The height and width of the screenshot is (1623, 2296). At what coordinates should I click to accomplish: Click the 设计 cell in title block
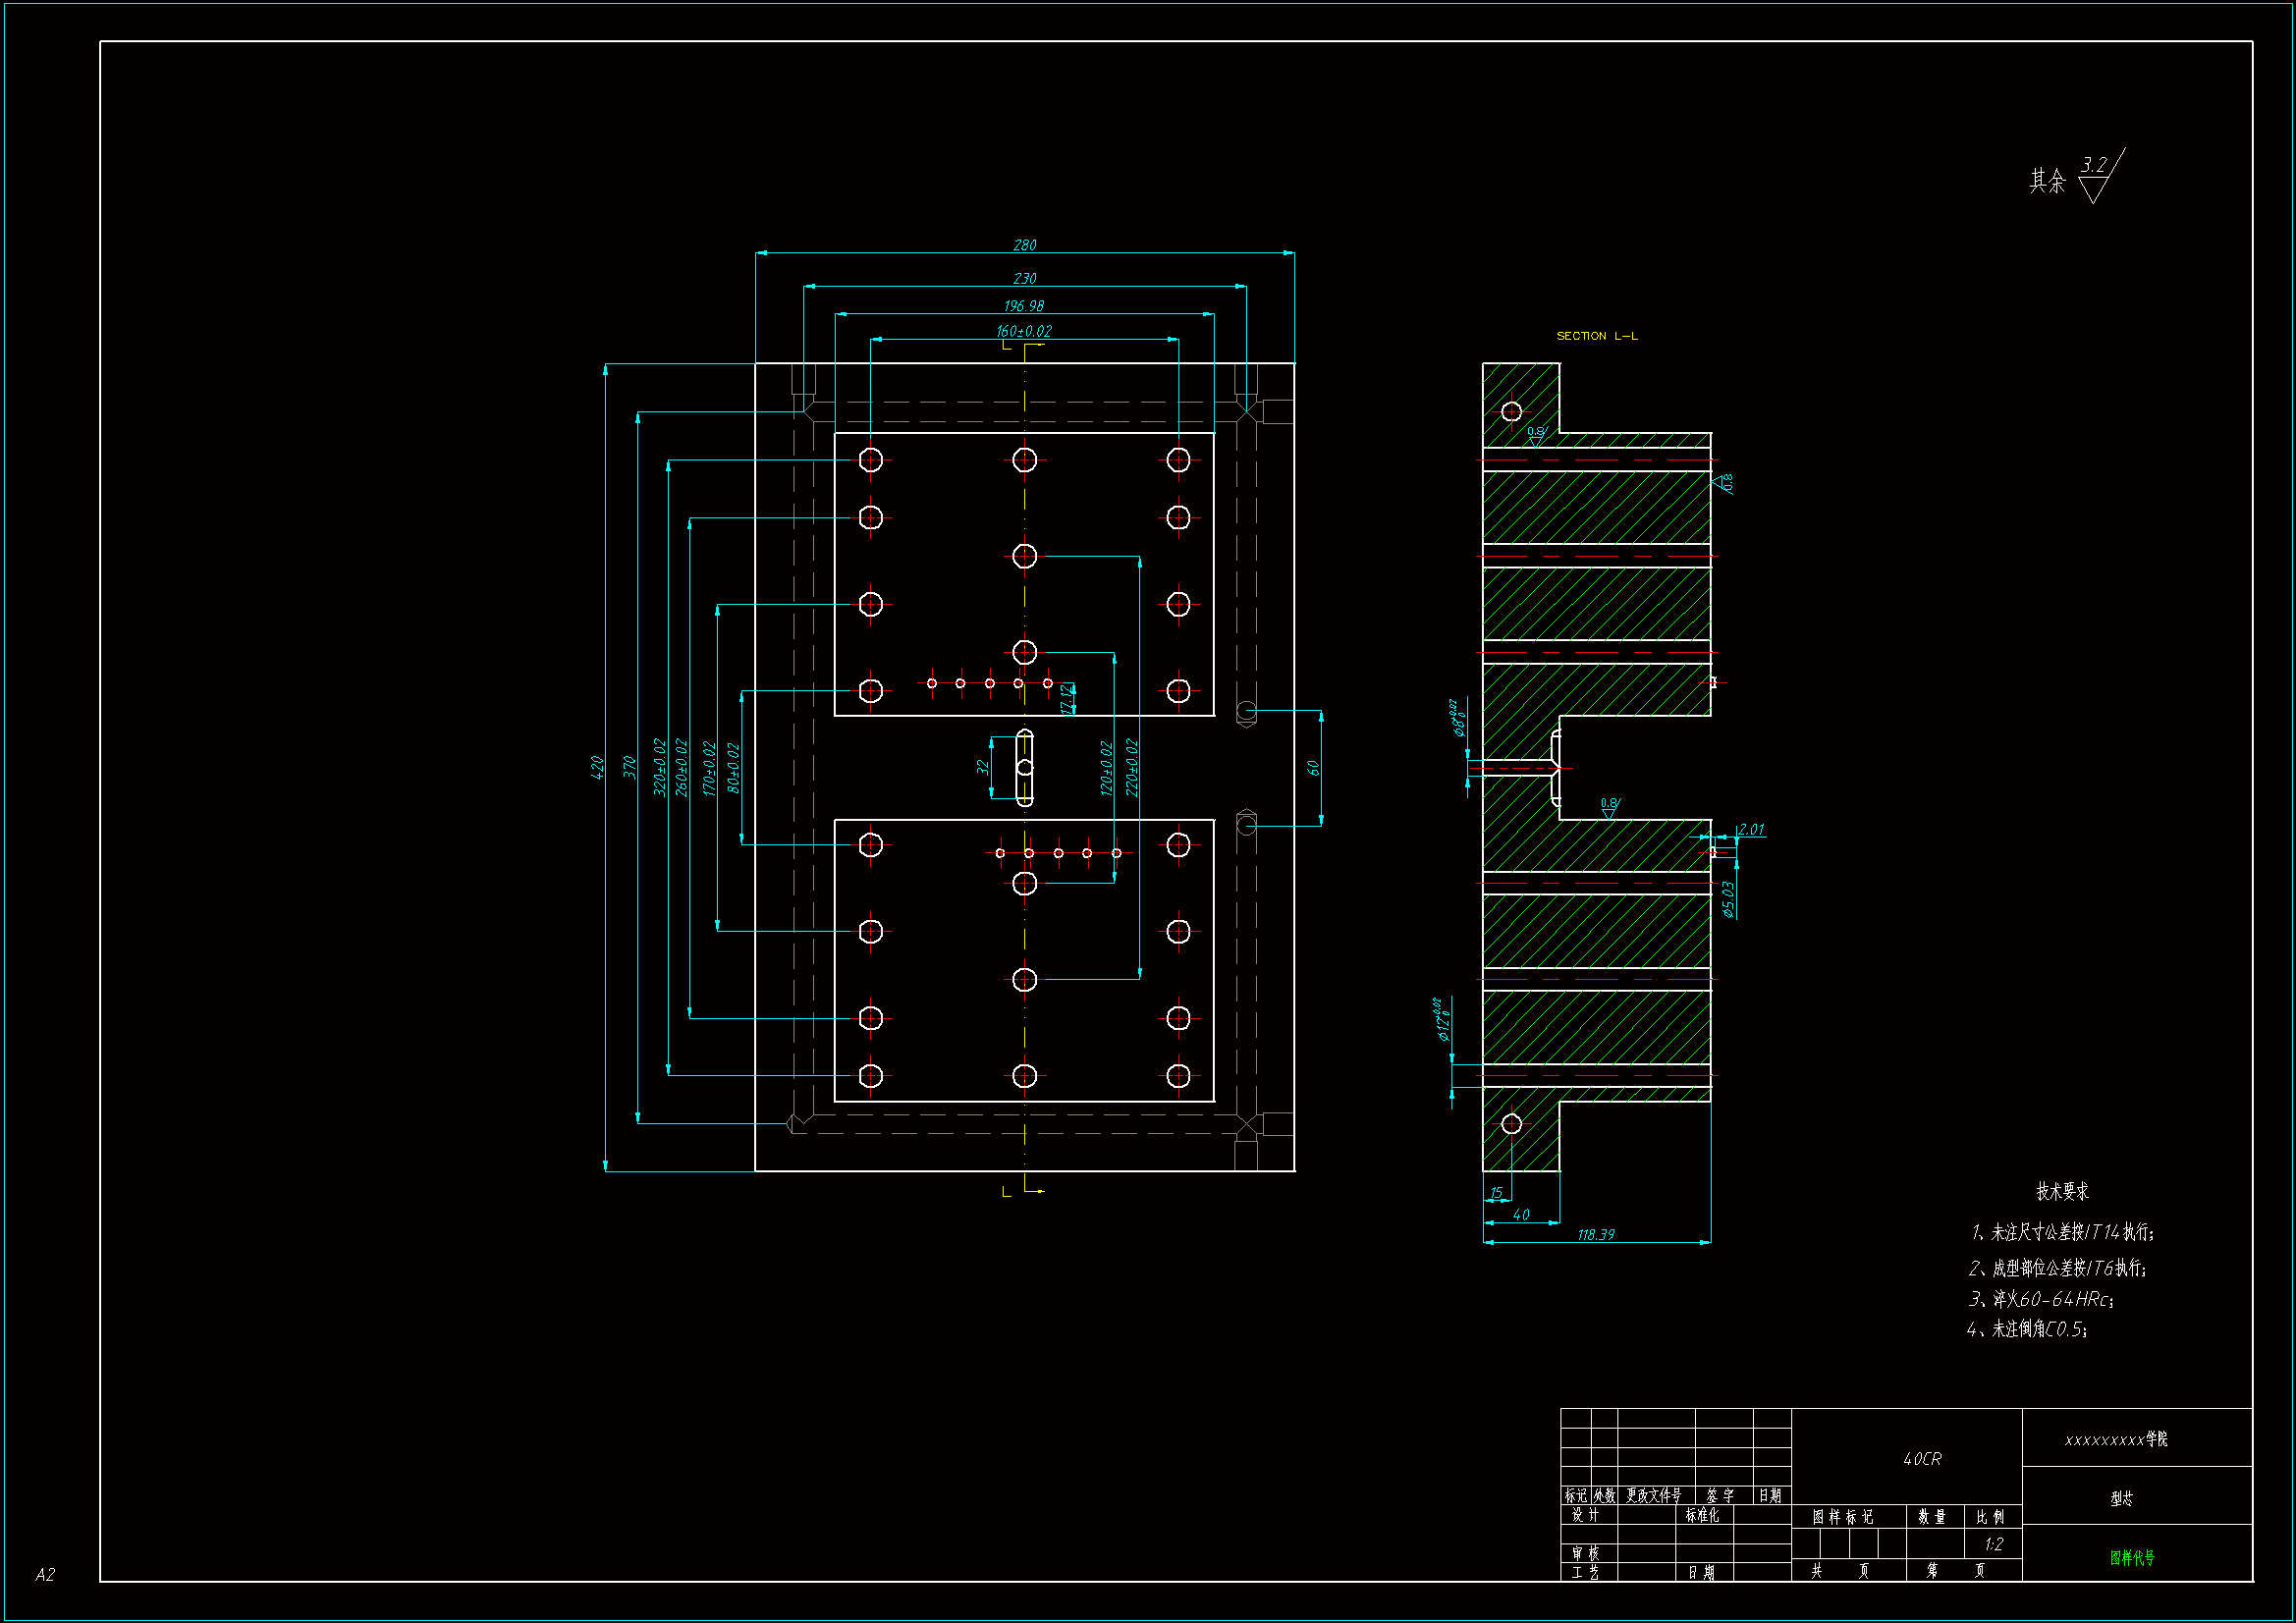[1585, 1515]
